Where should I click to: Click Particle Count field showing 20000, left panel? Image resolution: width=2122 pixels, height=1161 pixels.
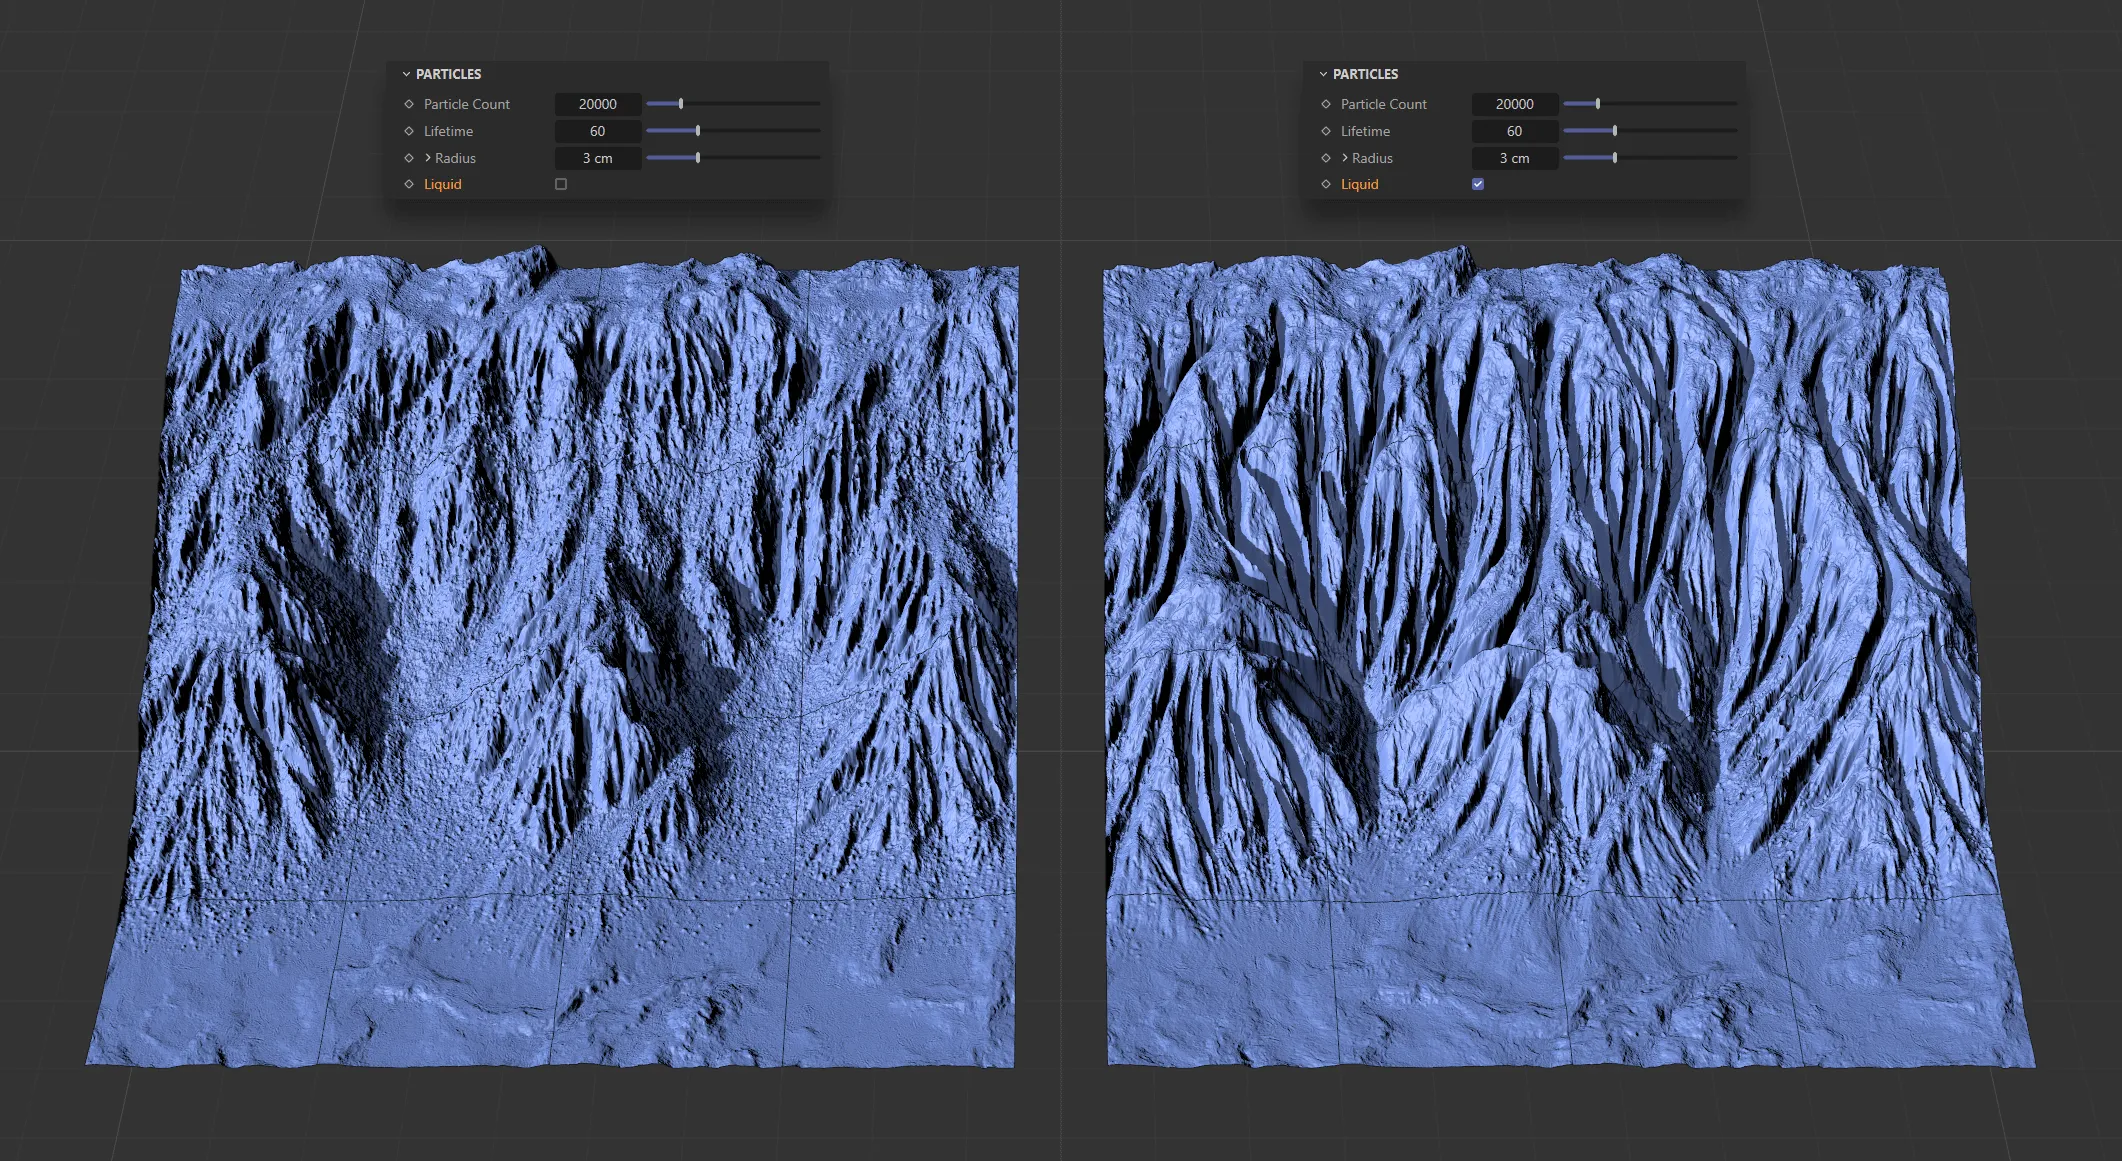(x=597, y=104)
